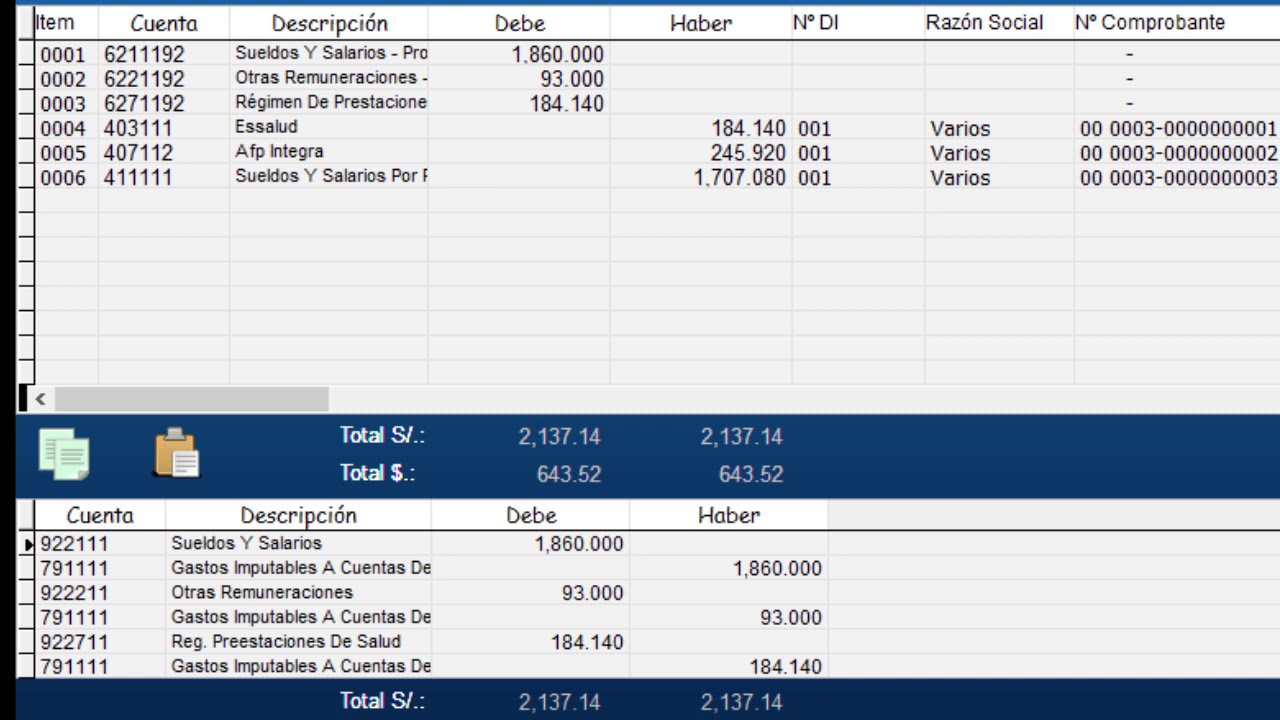Screen dimensions: 1280x720
Task: Click the left scroll arrow of horizontal scrollbar
Action: [40, 398]
